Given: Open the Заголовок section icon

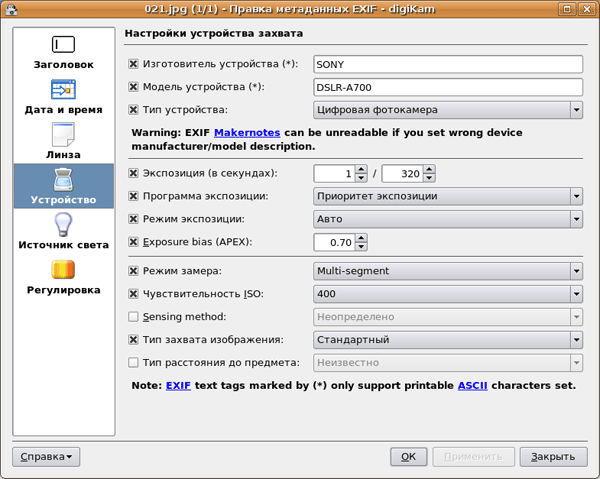Looking at the screenshot, I should (x=63, y=44).
